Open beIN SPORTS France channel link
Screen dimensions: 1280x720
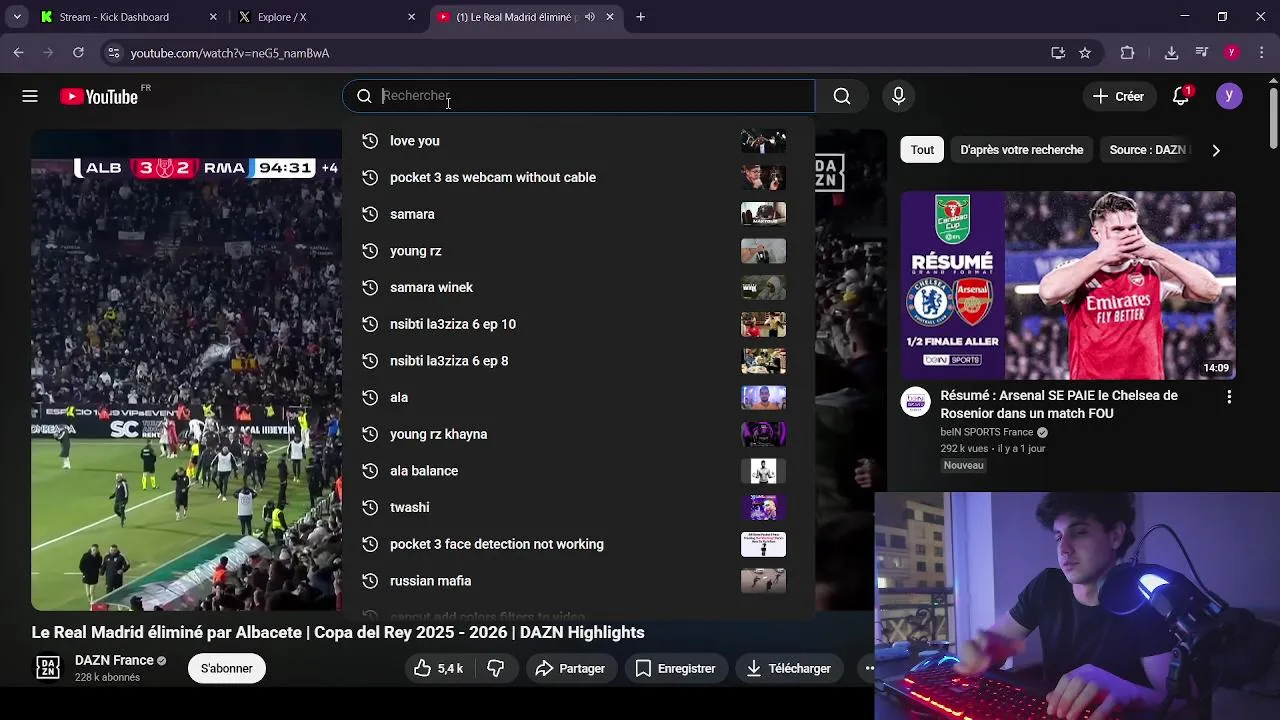pos(986,432)
